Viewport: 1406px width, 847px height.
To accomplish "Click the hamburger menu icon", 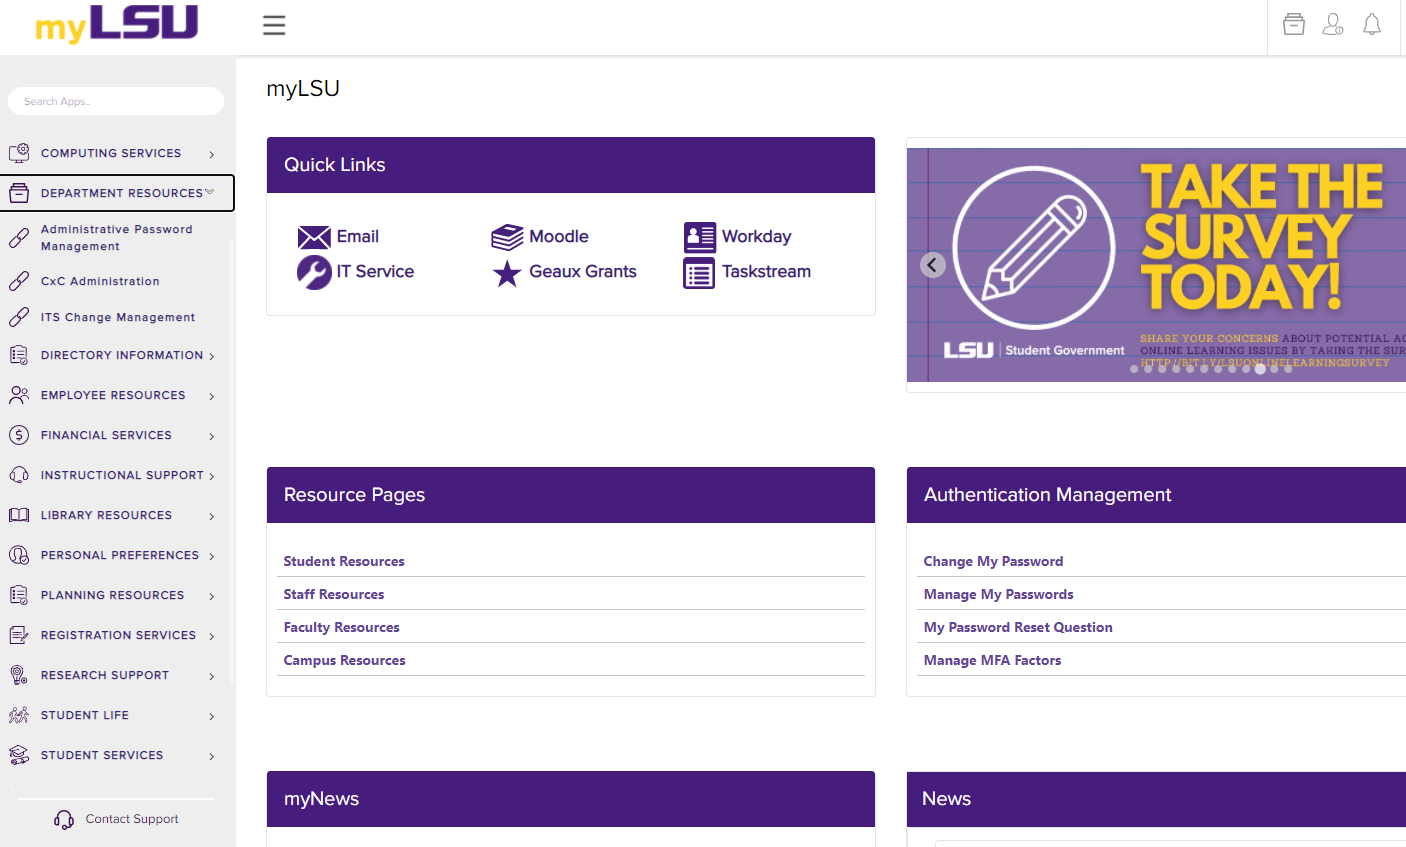I will 274,25.
